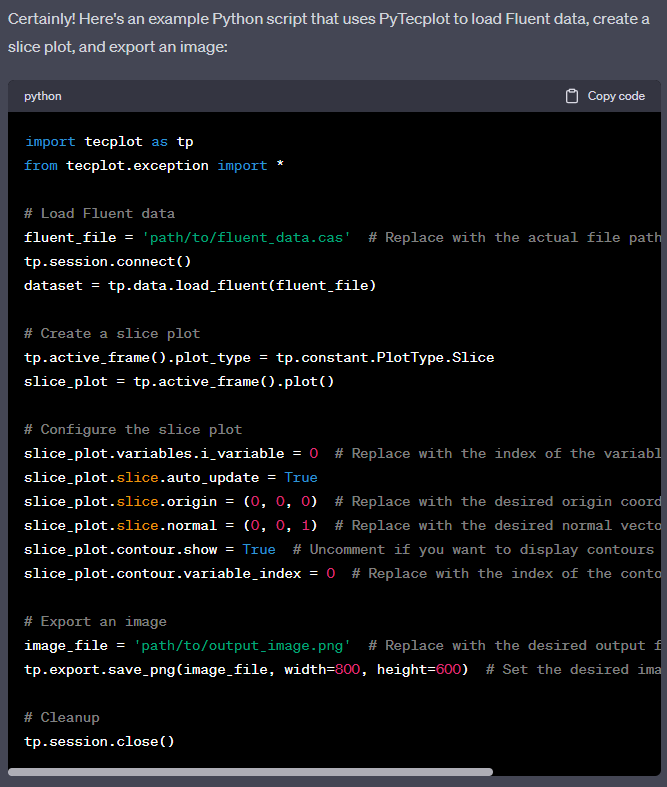Click the line 'import tecplot as tp'

(x=109, y=142)
